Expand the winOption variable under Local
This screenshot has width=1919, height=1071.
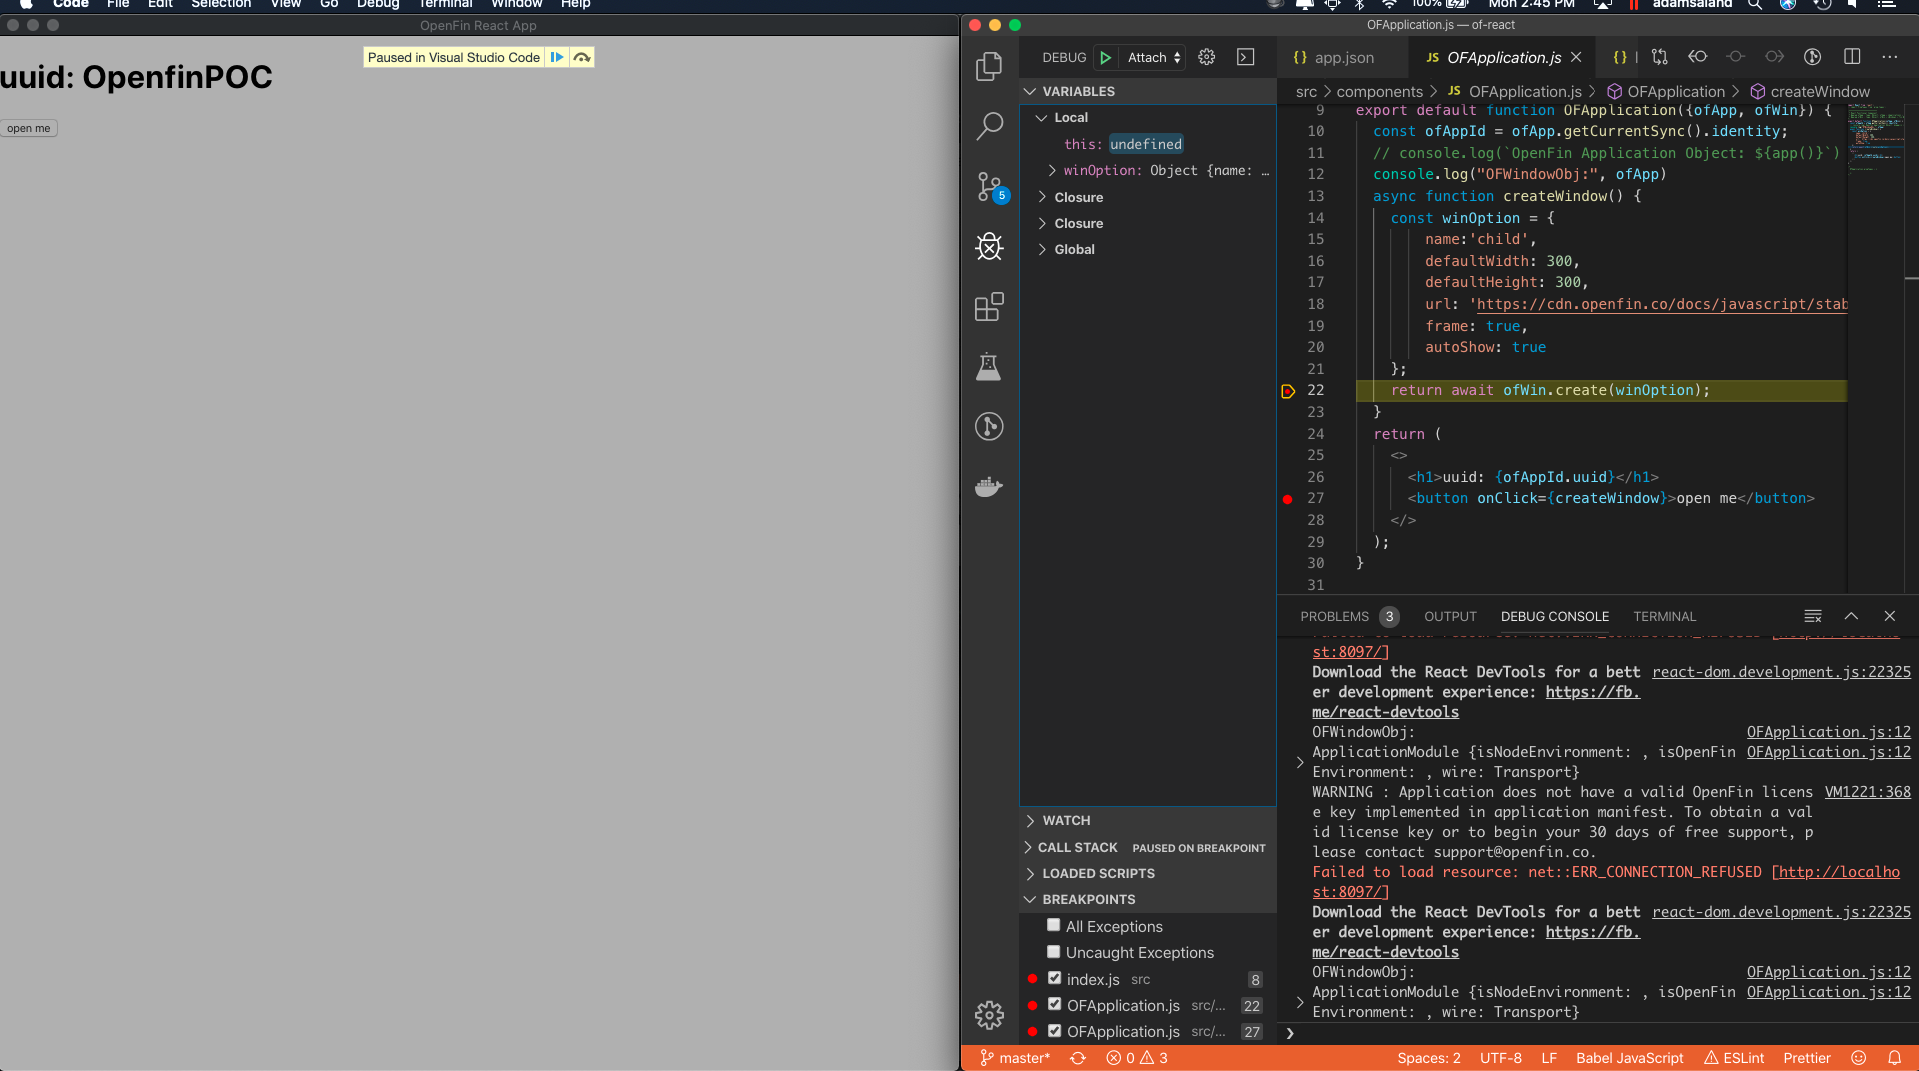1052,170
